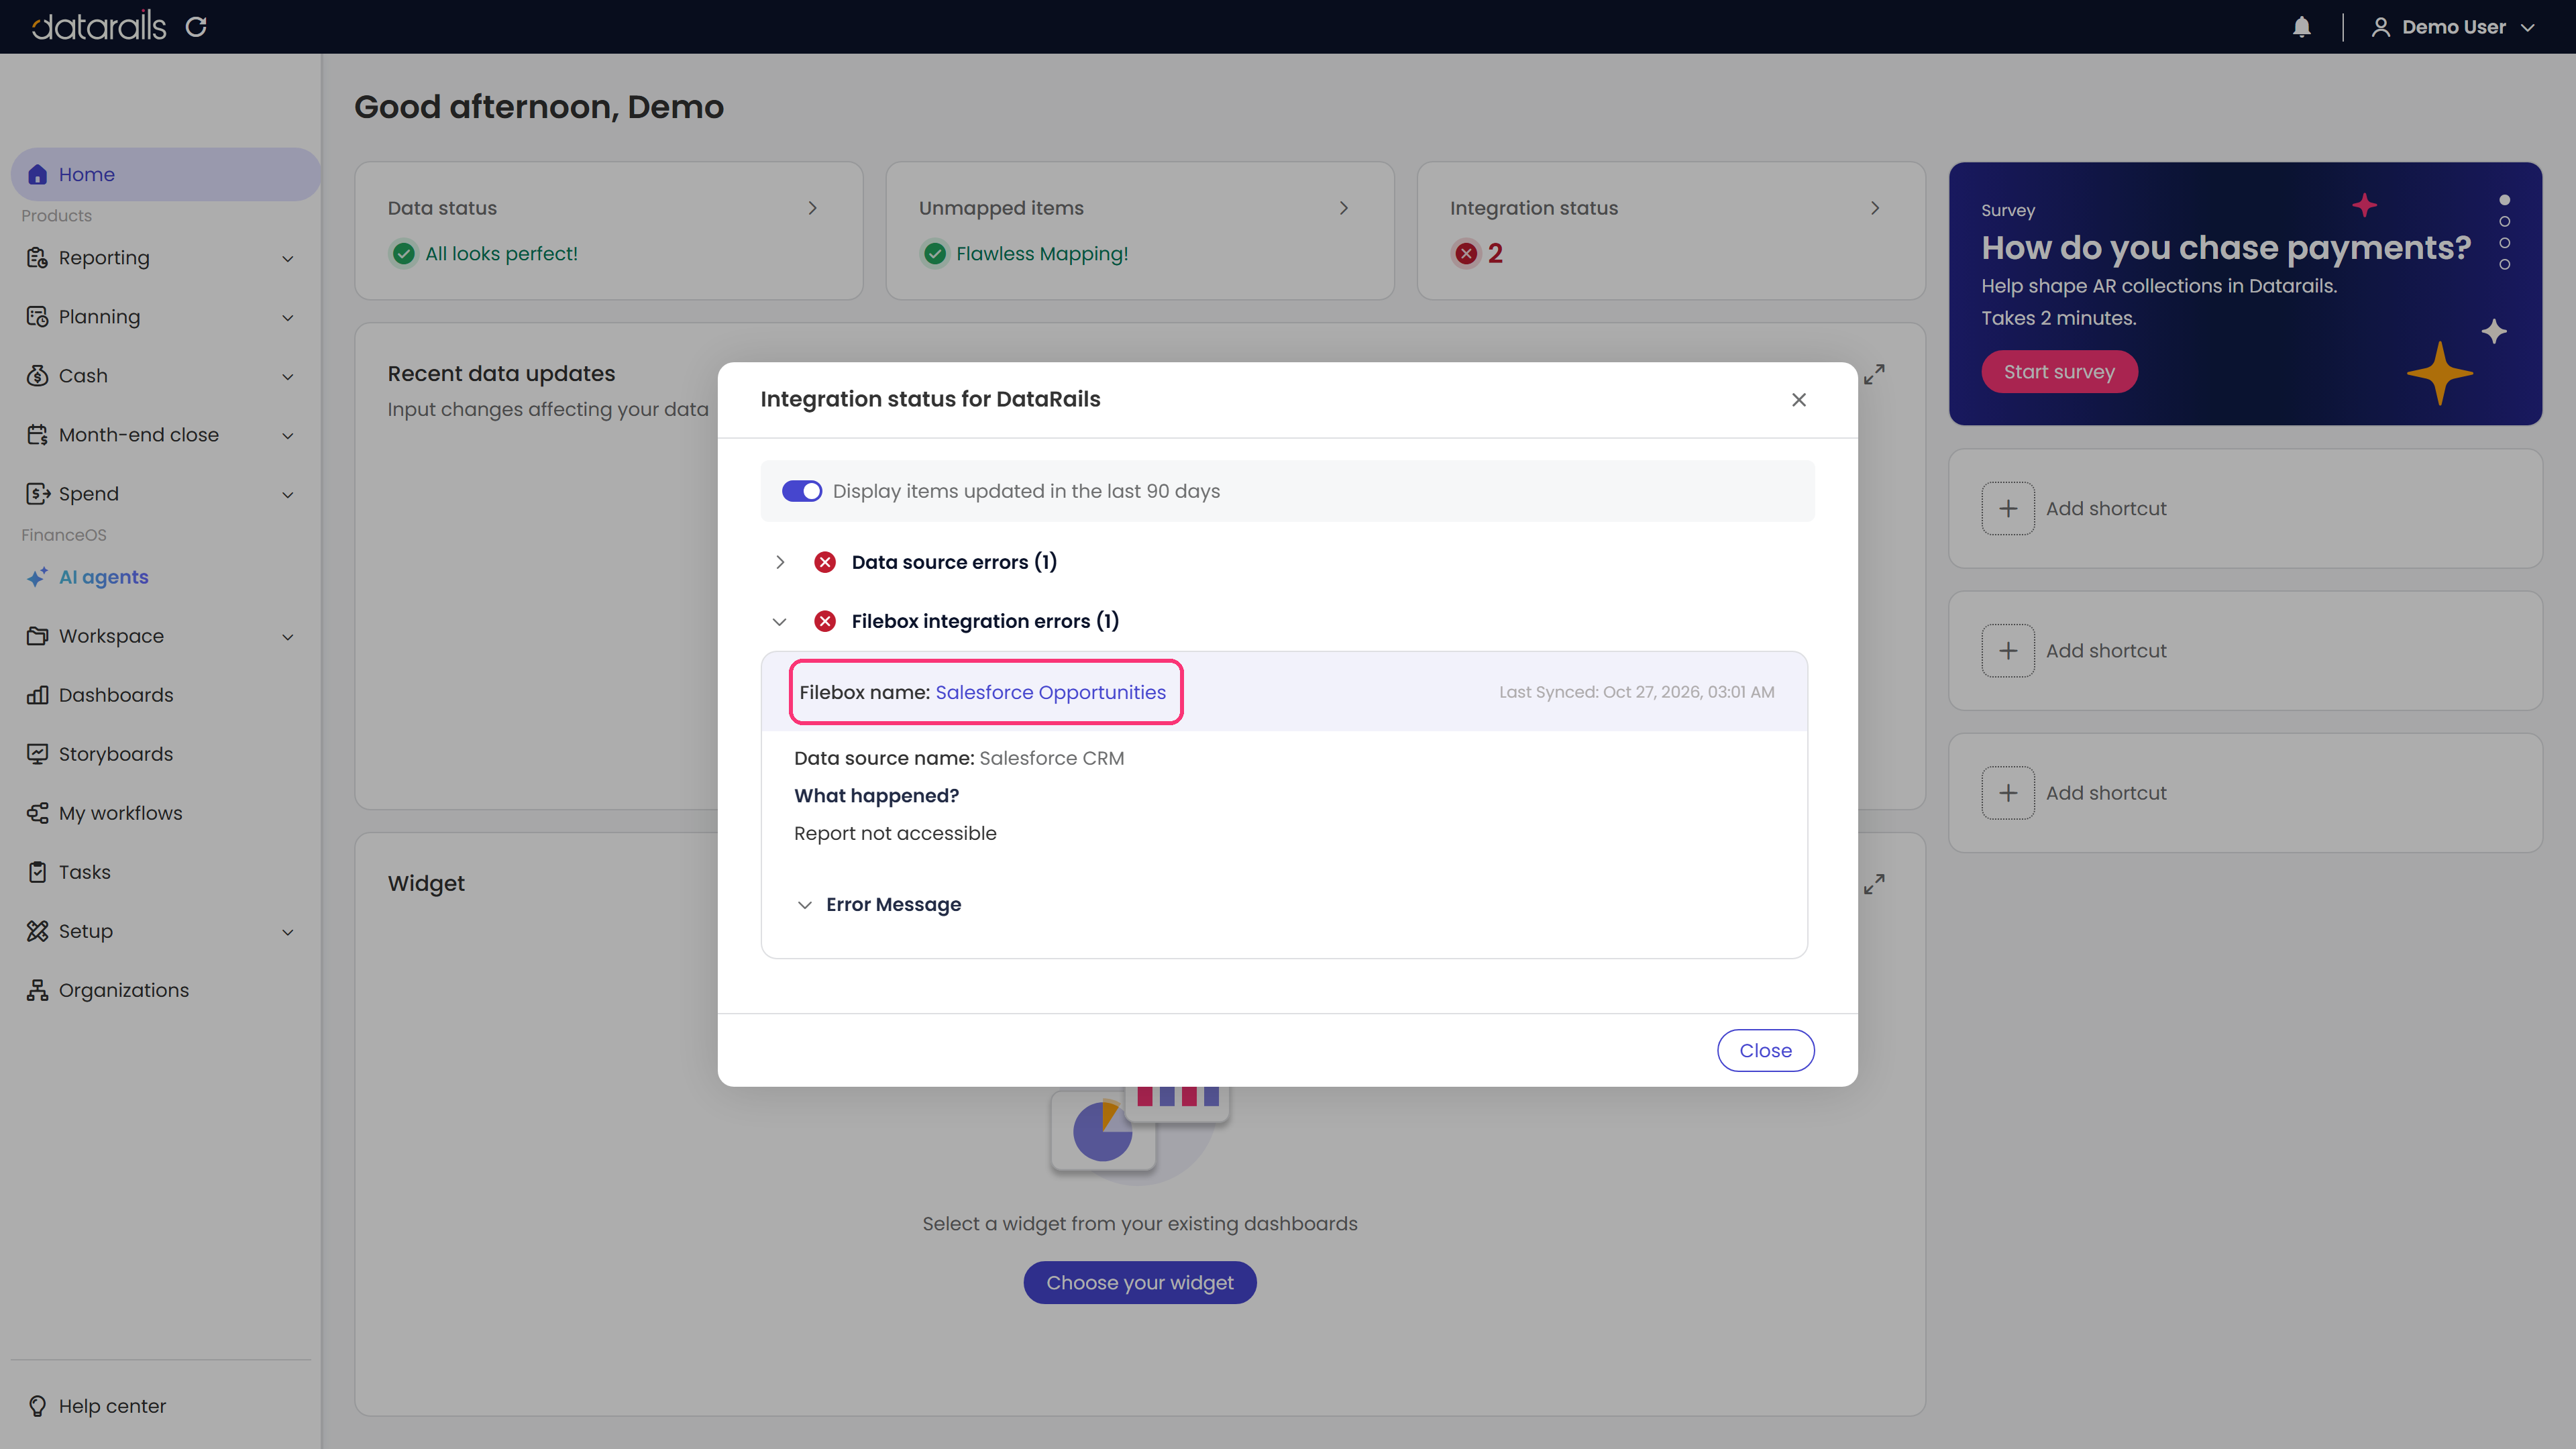Image resolution: width=2576 pixels, height=1449 pixels.
Task: Click the Data source errors red error icon
Action: point(825,562)
